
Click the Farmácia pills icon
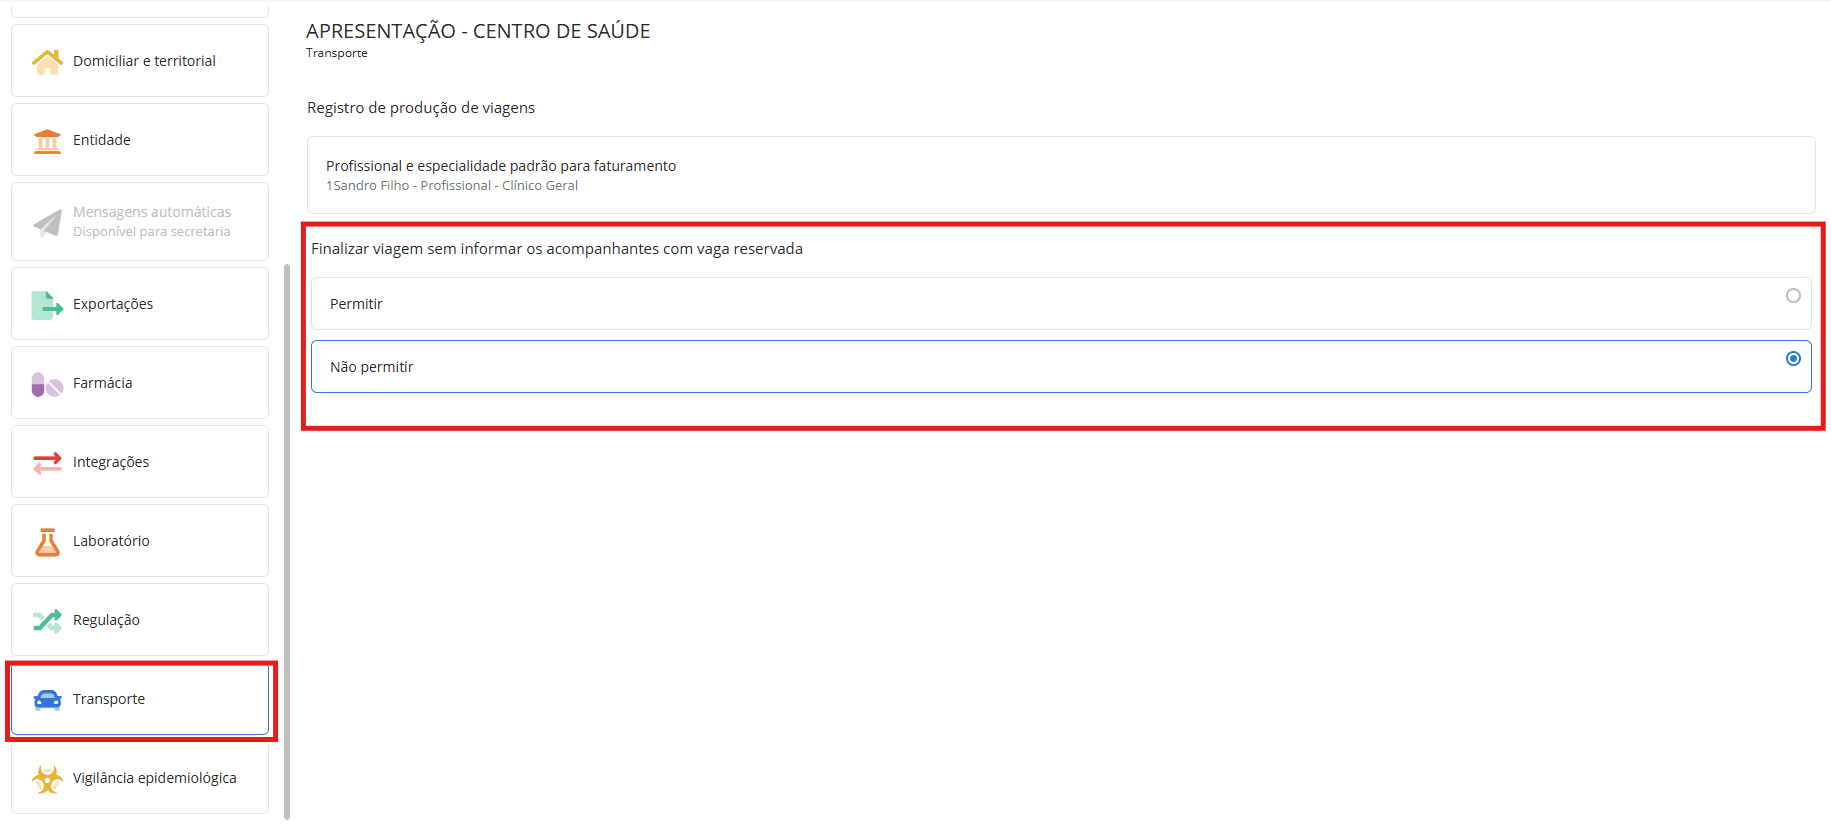pos(47,384)
